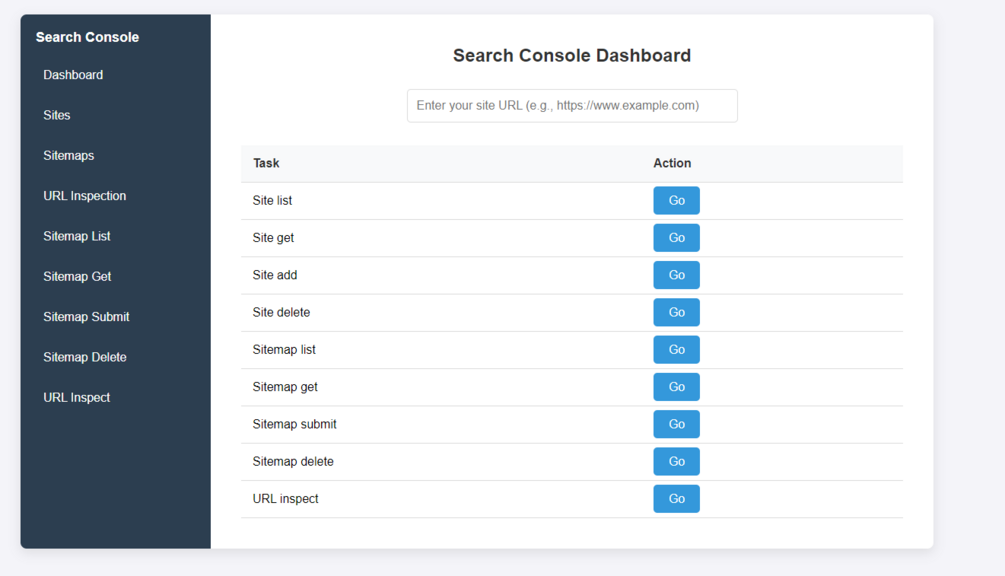The image size is (1005, 576).
Task: Select Sitemap Delete in sidebar
Action: point(85,357)
